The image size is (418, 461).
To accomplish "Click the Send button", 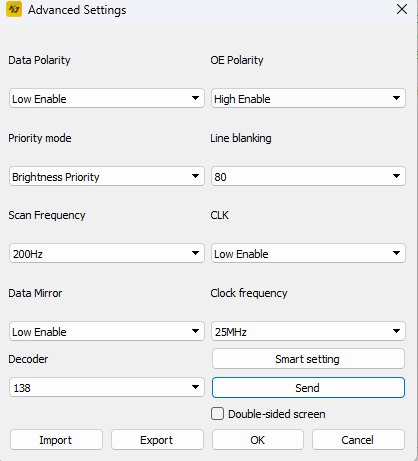I will [x=308, y=388].
